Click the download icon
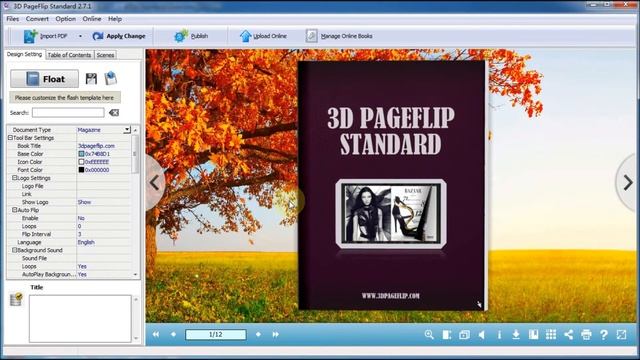The image size is (640, 360). 516,335
